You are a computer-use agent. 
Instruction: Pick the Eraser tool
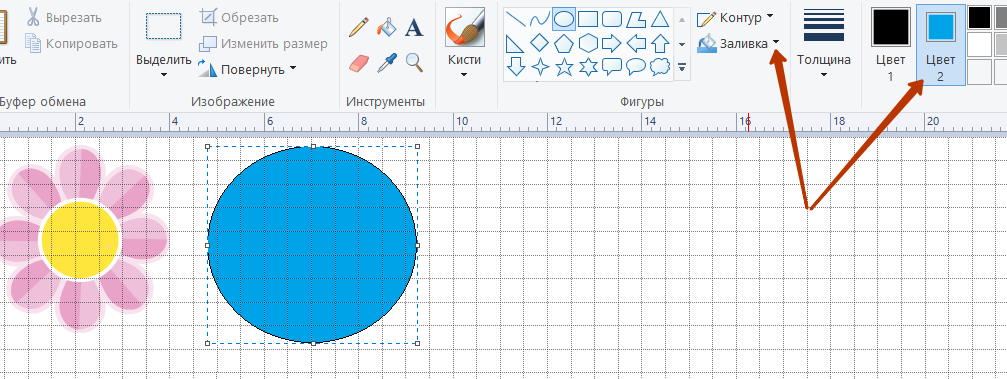tap(358, 63)
